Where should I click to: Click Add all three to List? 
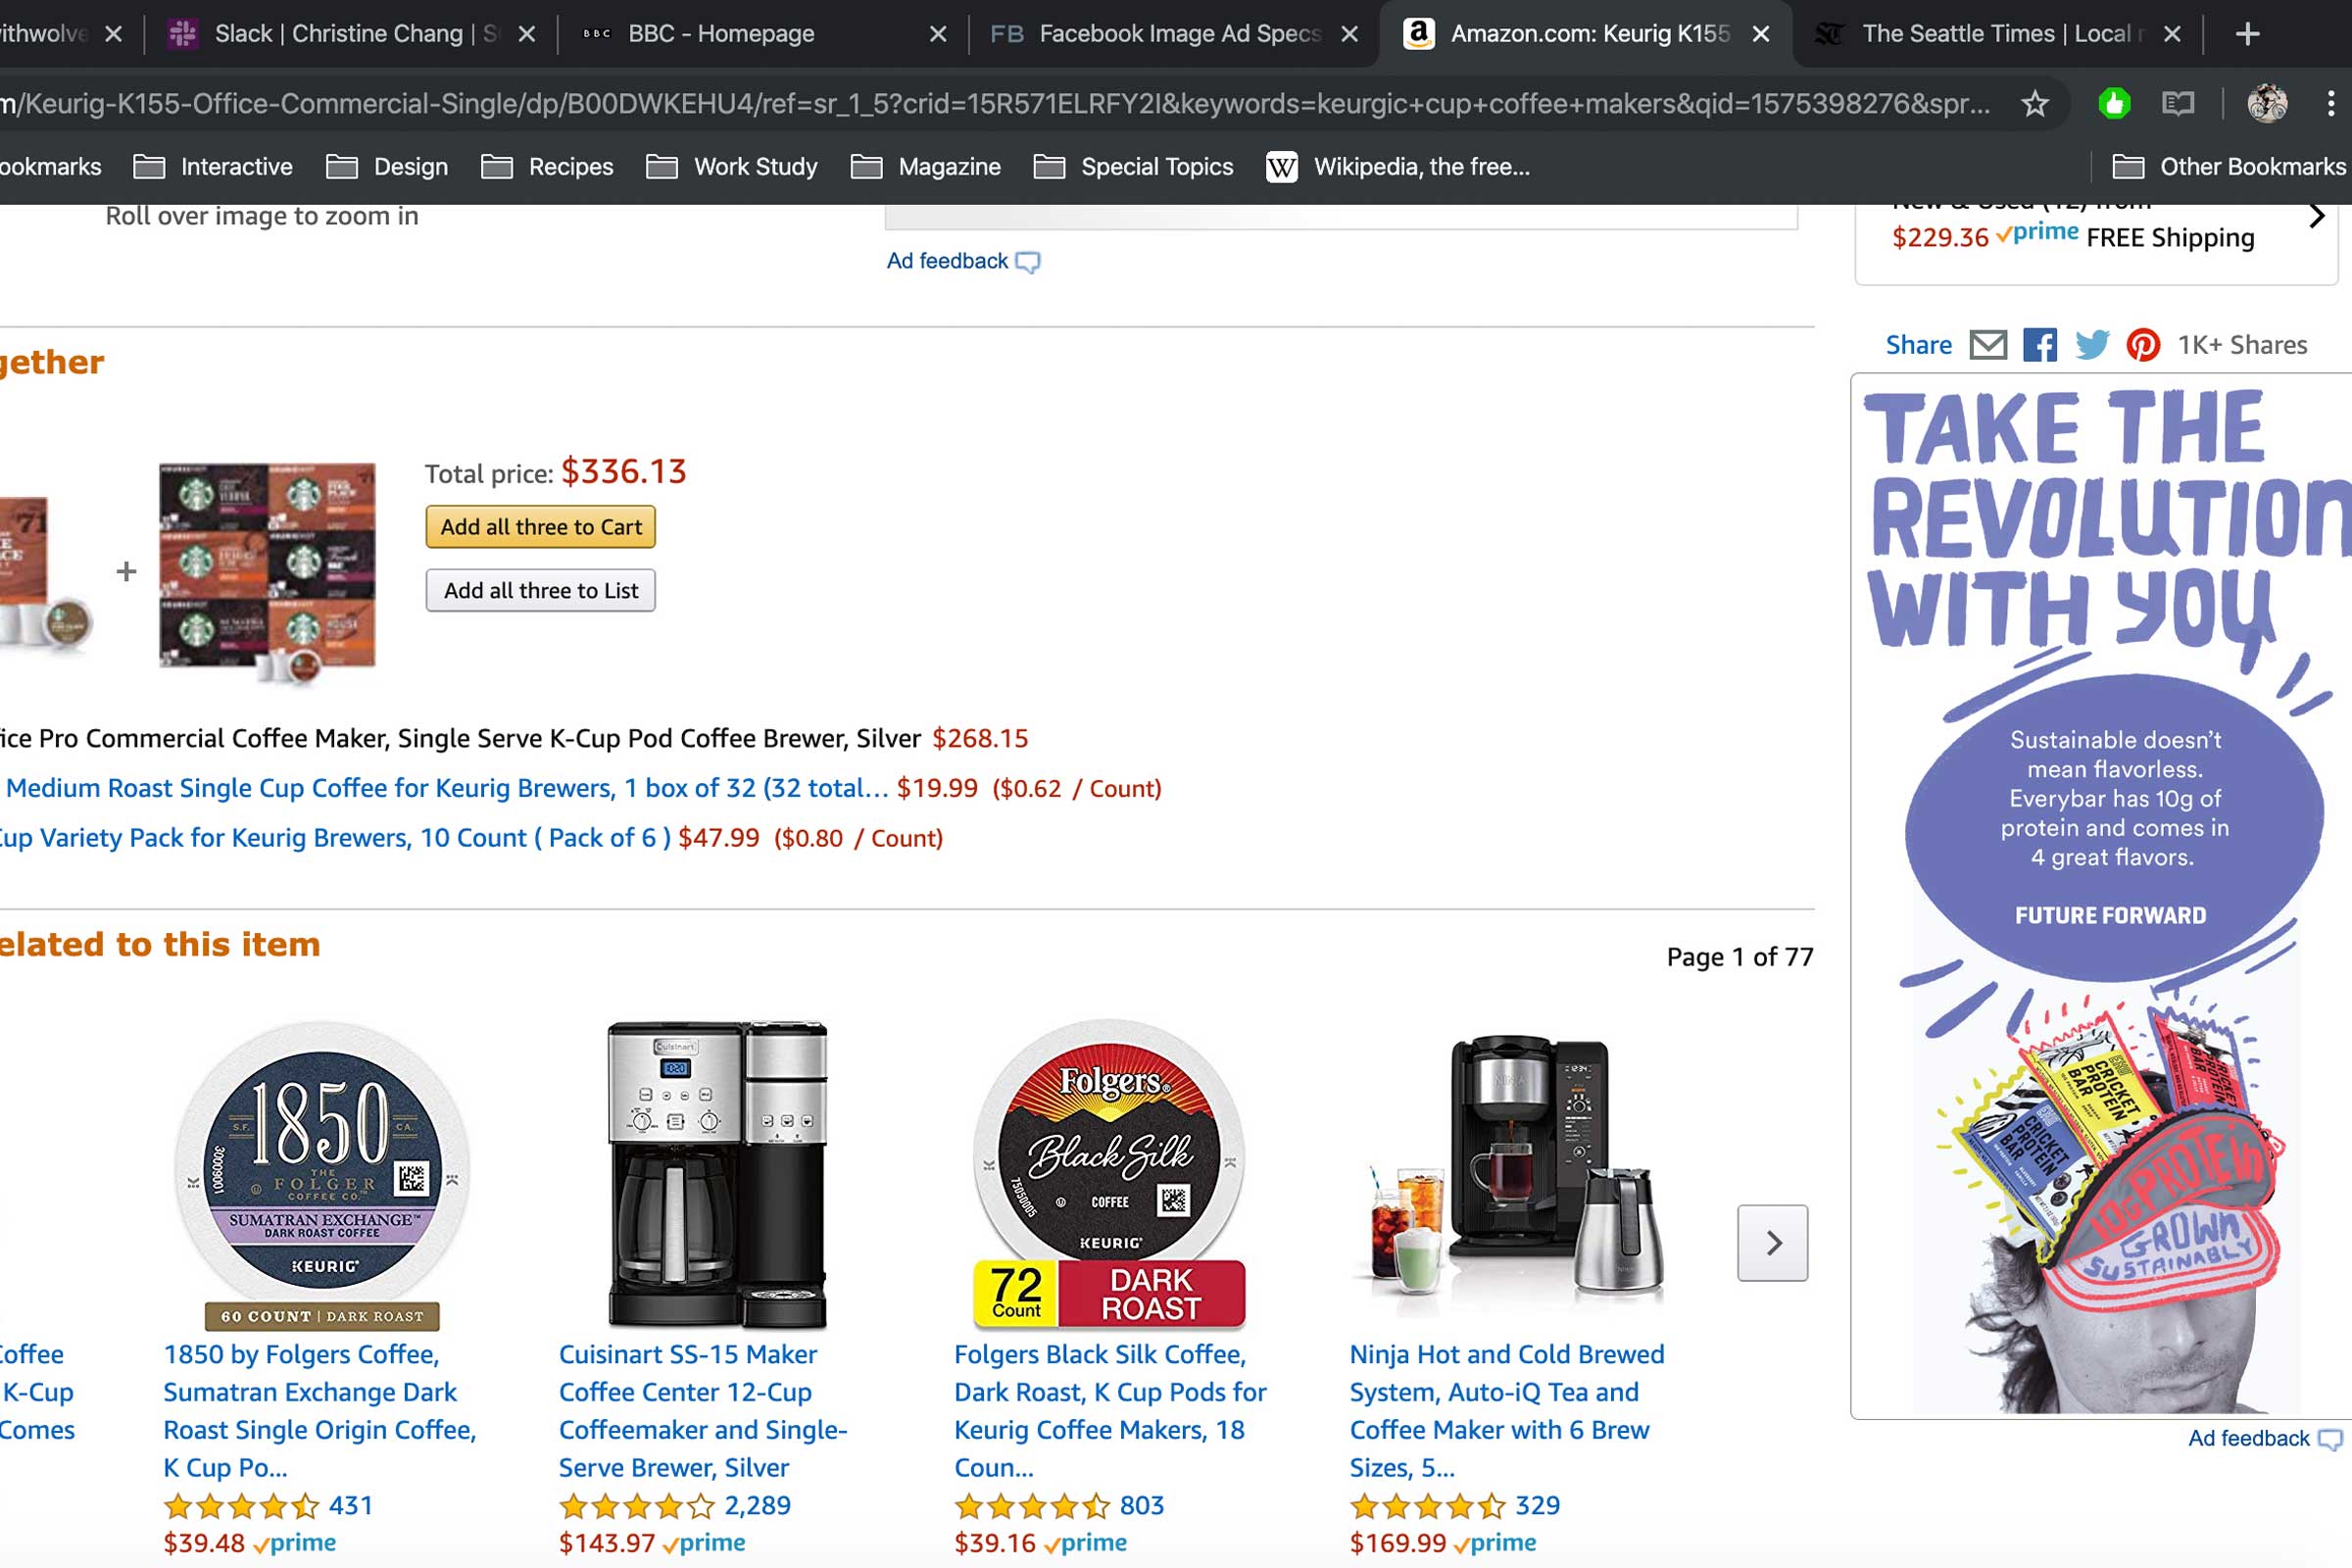point(540,591)
